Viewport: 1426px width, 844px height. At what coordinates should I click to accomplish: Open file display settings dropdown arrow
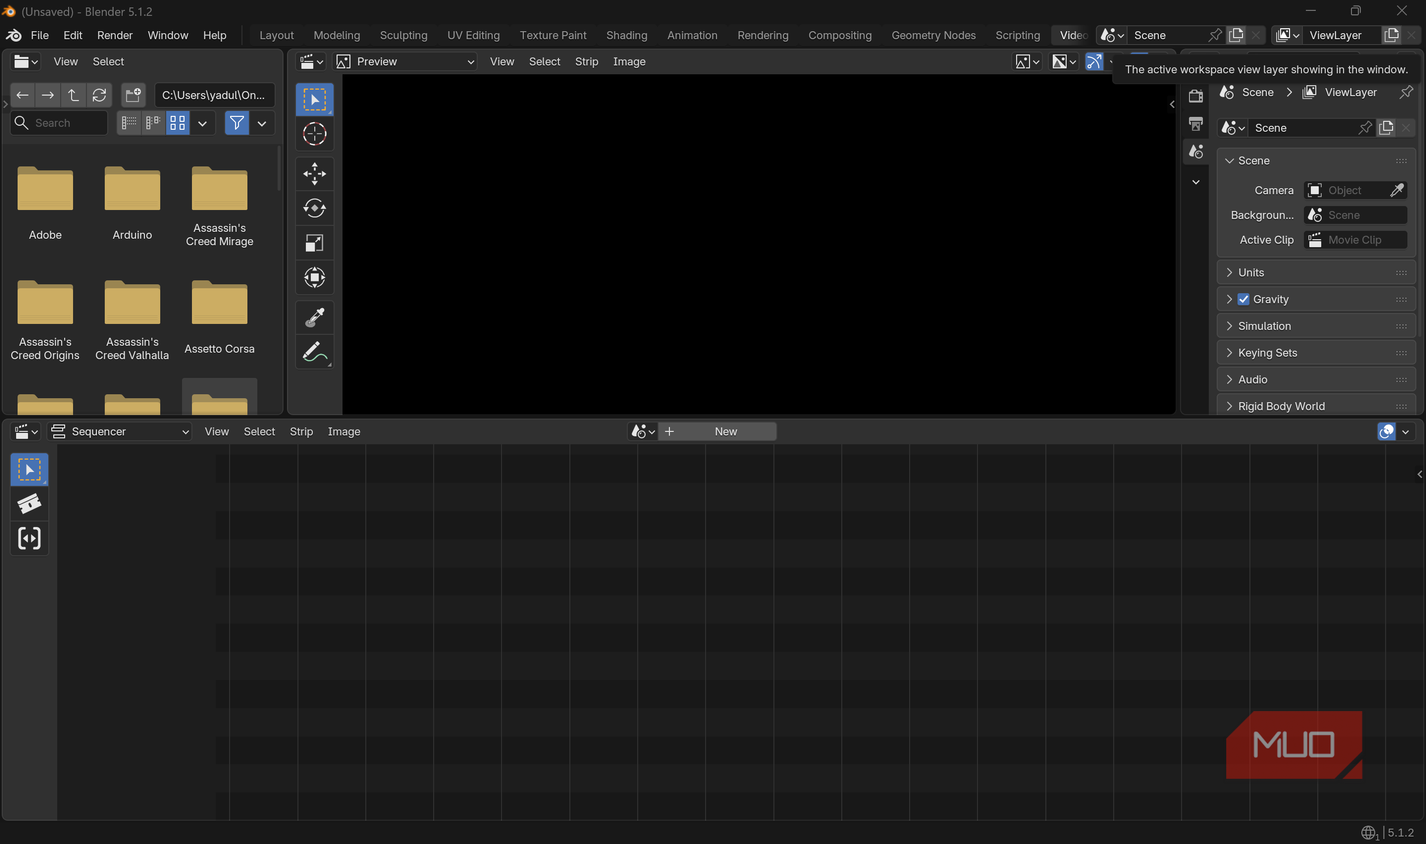coord(202,123)
